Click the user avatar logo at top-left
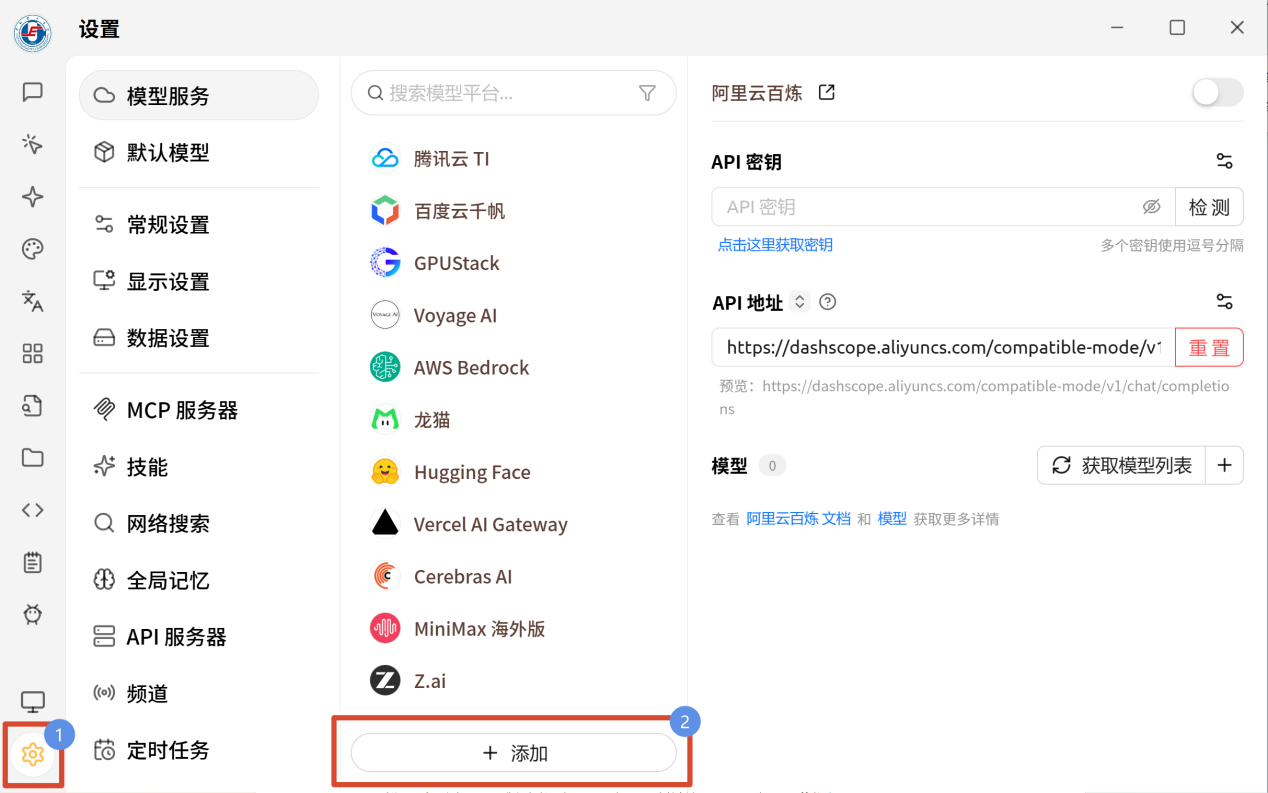The height and width of the screenshot is (793, 1268). pyautogui.click(x=33, y=33)
